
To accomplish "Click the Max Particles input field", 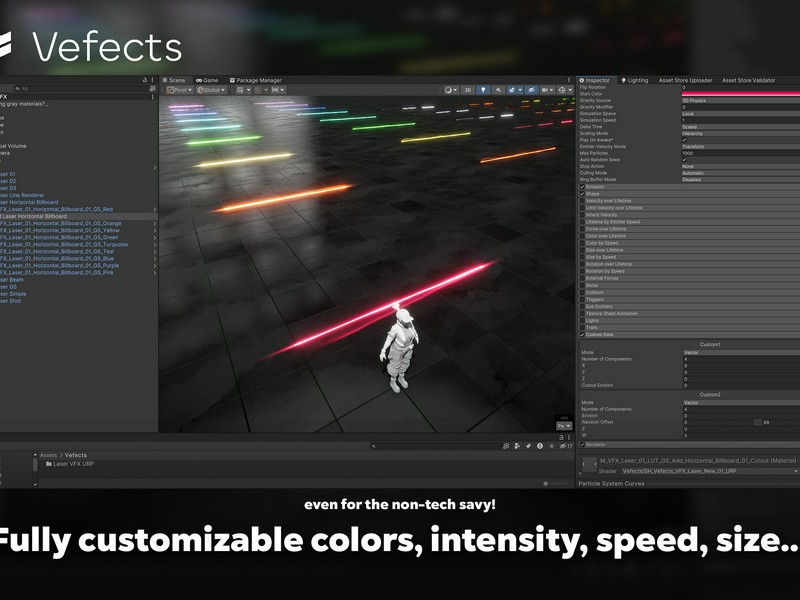I will pos(741,153).
